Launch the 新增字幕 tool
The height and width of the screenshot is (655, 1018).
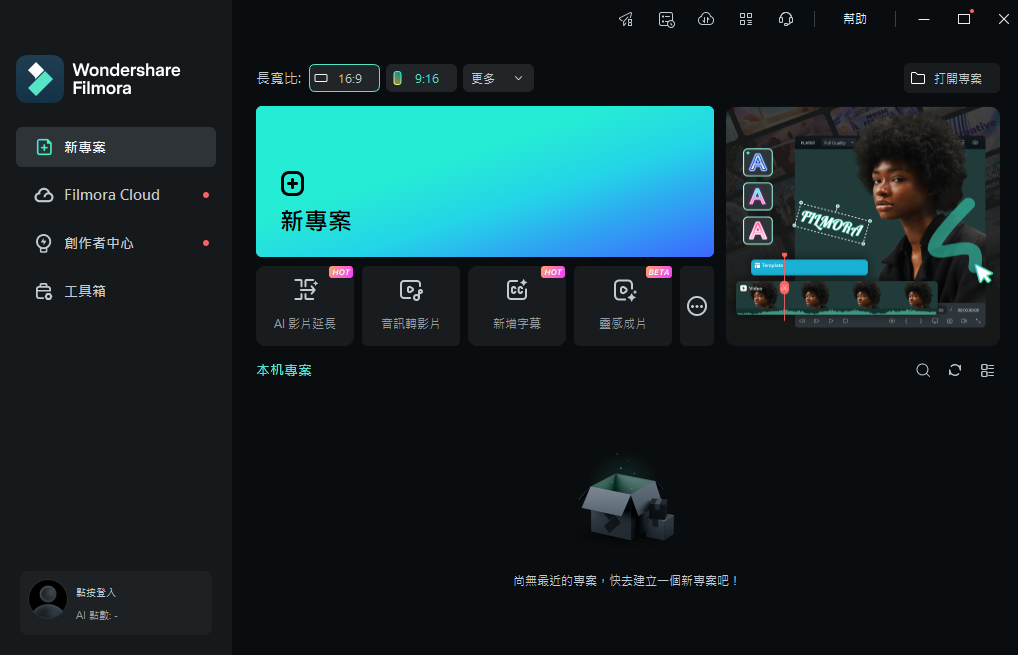[x=517, y=306]
